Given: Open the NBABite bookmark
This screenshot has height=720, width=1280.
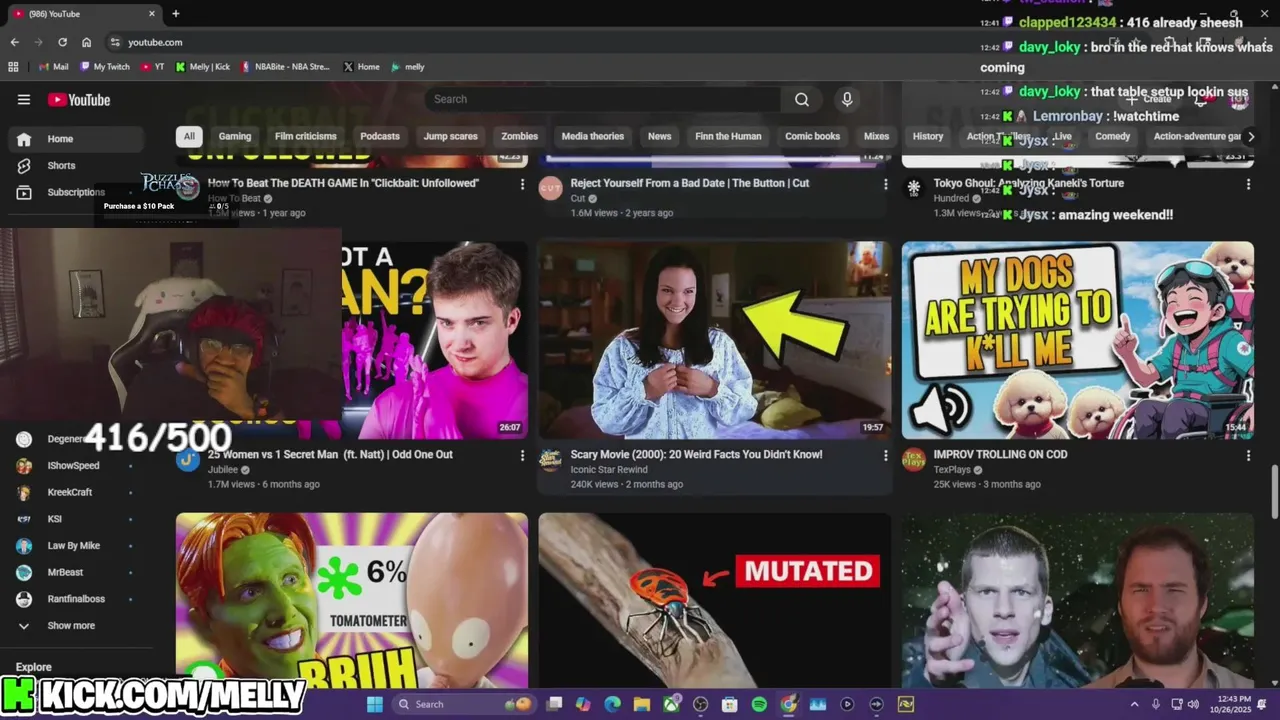Looking at the screenshot, I should 284,67.
